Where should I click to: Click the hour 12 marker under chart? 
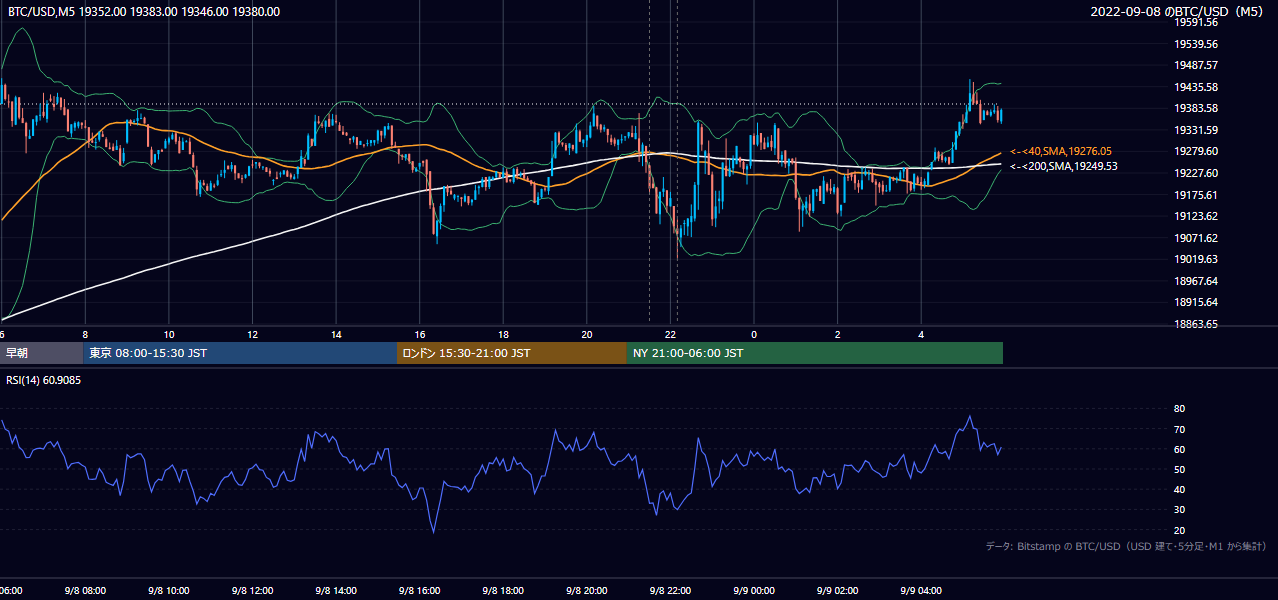point(252,334)
